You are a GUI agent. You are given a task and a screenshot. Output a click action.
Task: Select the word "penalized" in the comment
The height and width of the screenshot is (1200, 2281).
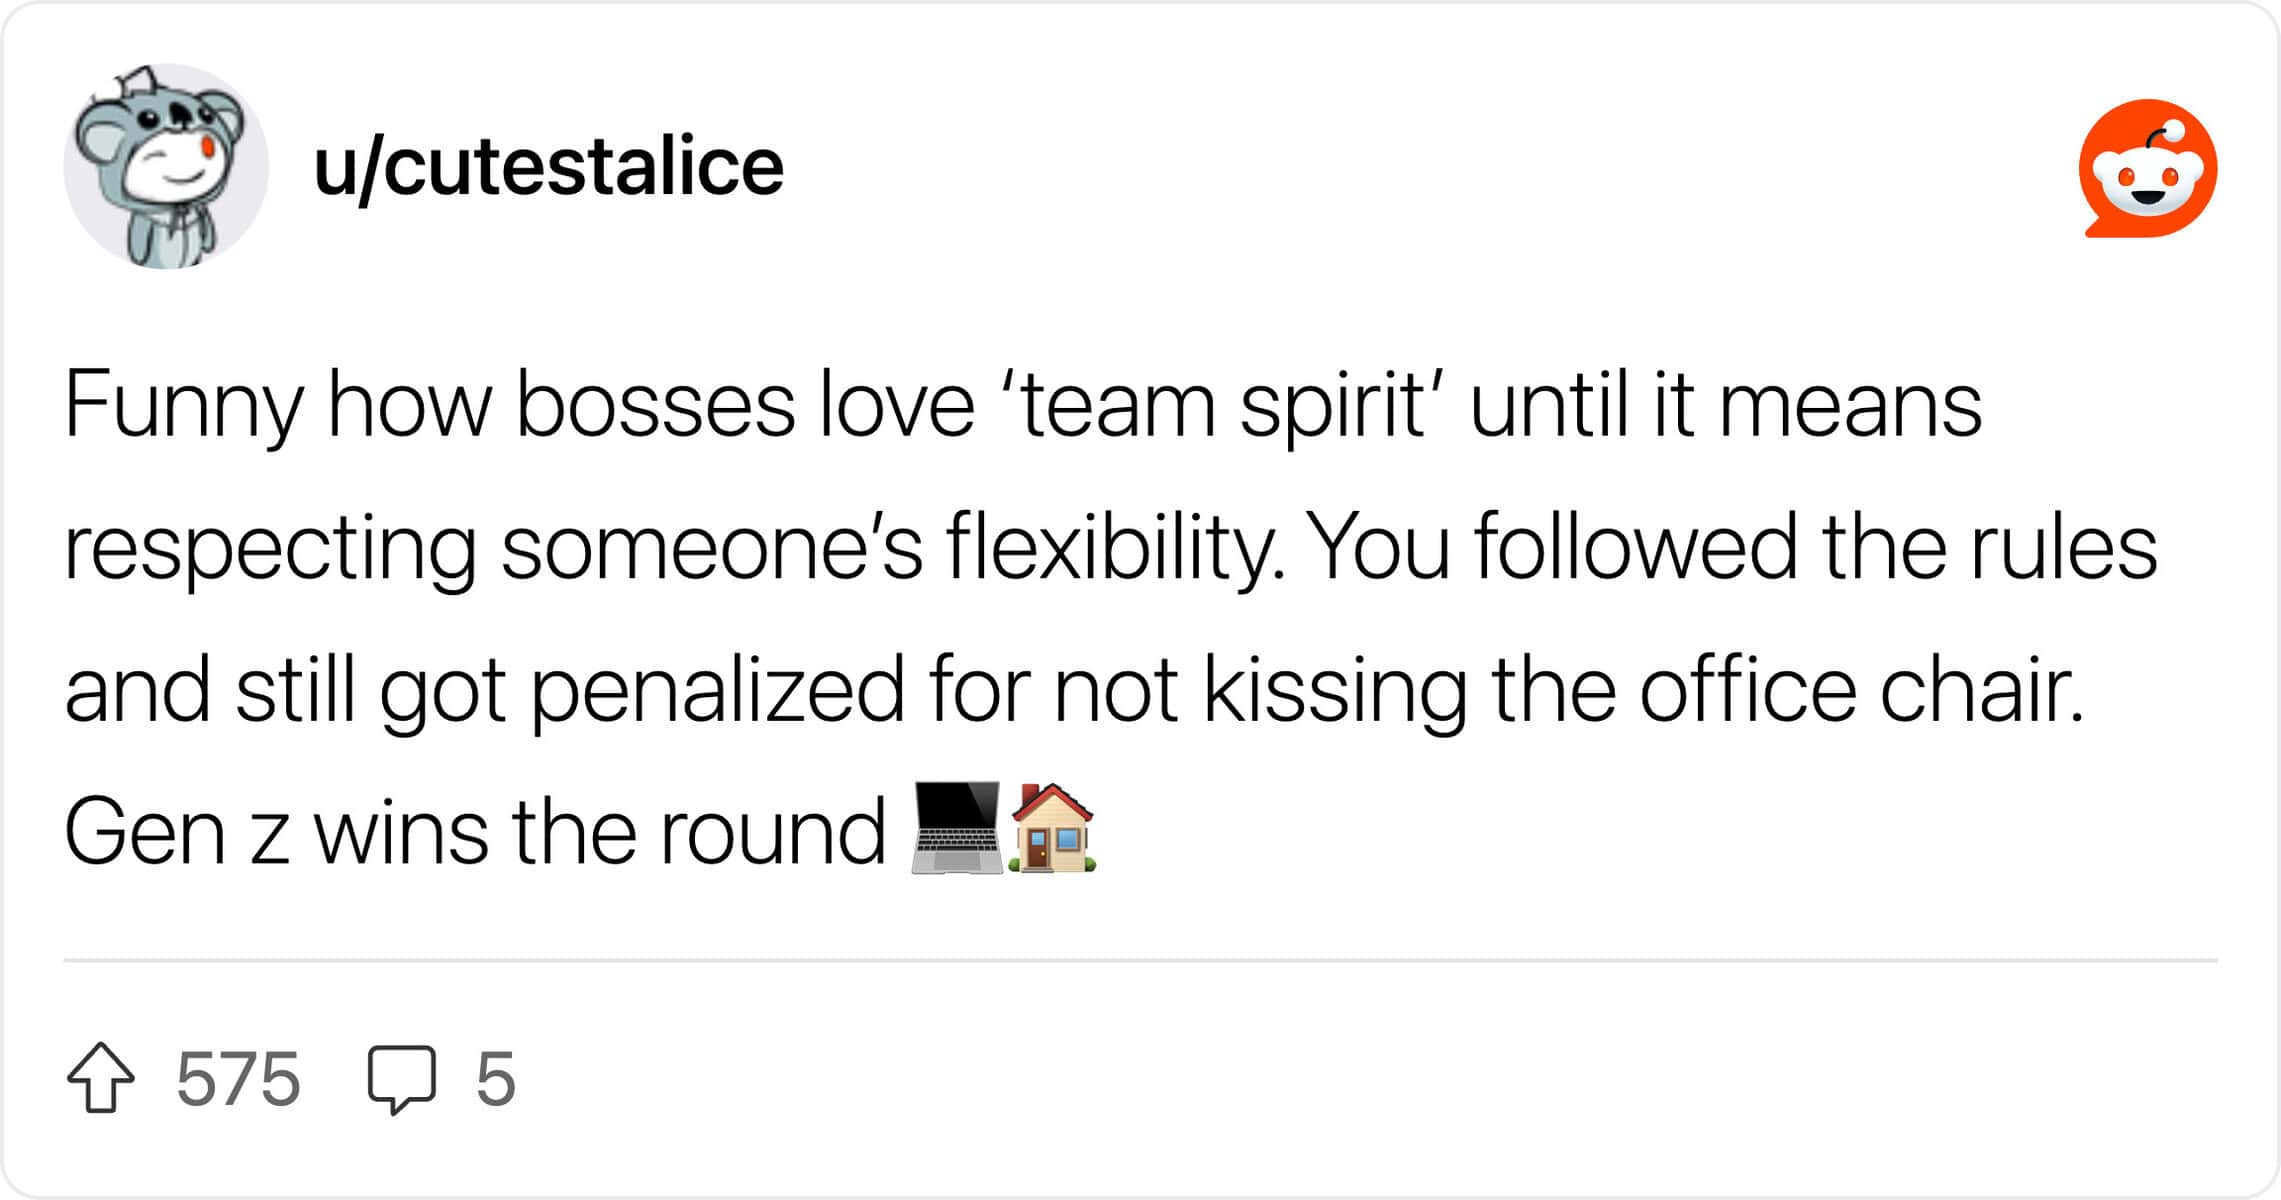coord(718,690)
